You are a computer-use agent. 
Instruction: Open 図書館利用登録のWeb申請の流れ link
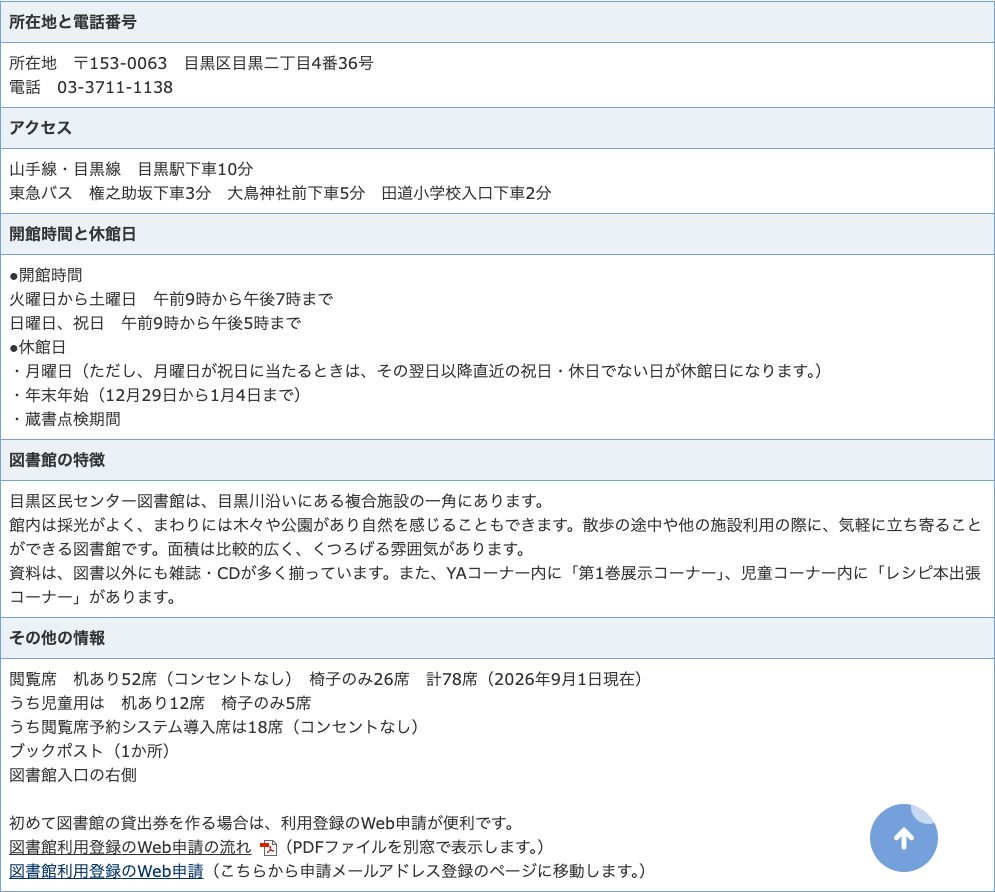click(x=130, y=847)
